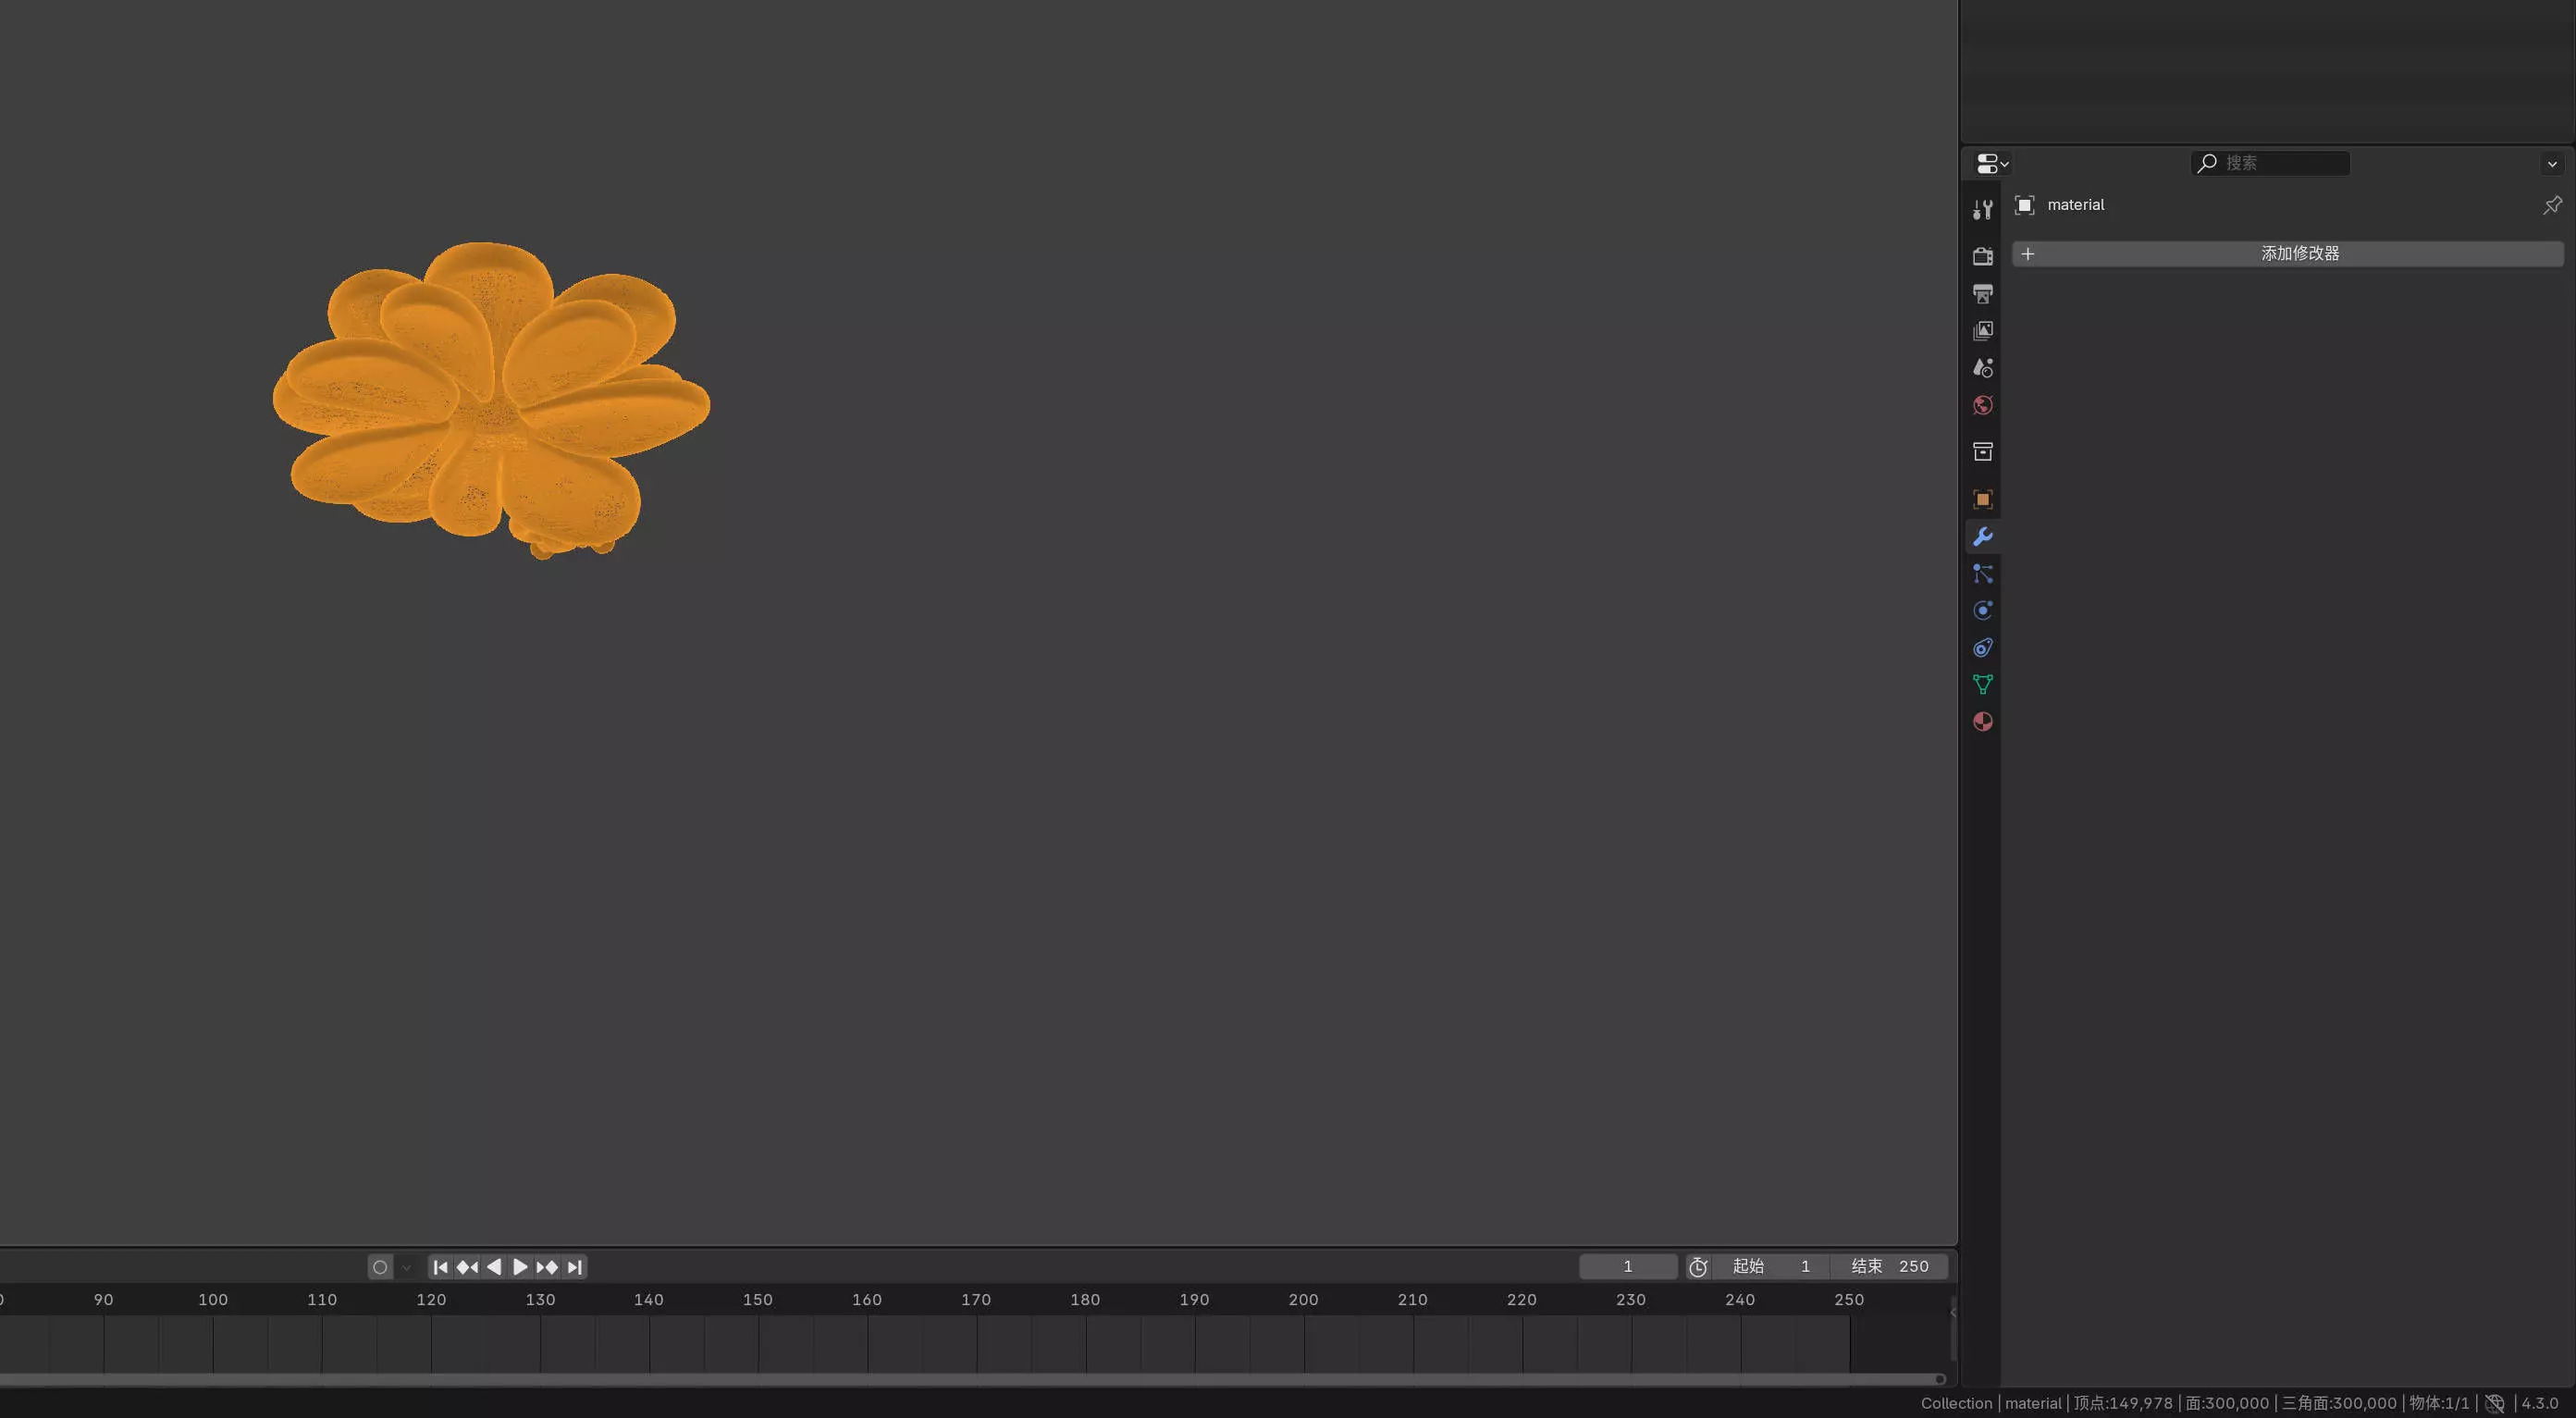Open the Particles properties tab
The height and width of the screenshot is (1418, 2576).
[1982, 574]
